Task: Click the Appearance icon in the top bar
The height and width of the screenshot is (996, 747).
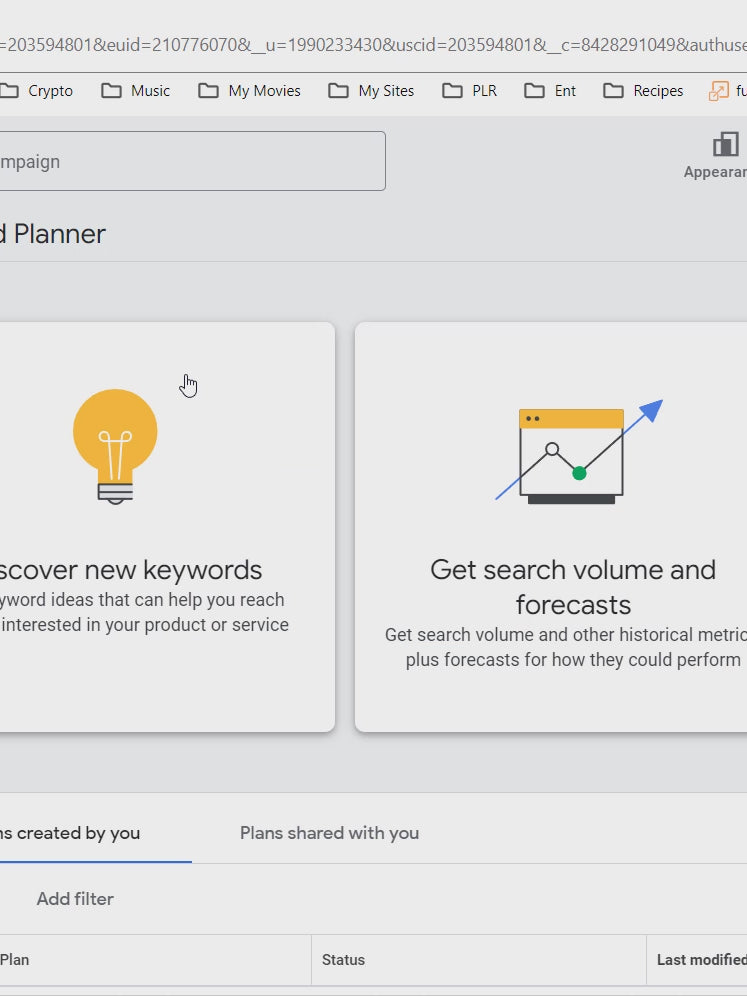Action: pyautogui.click(x=726, y=146)
